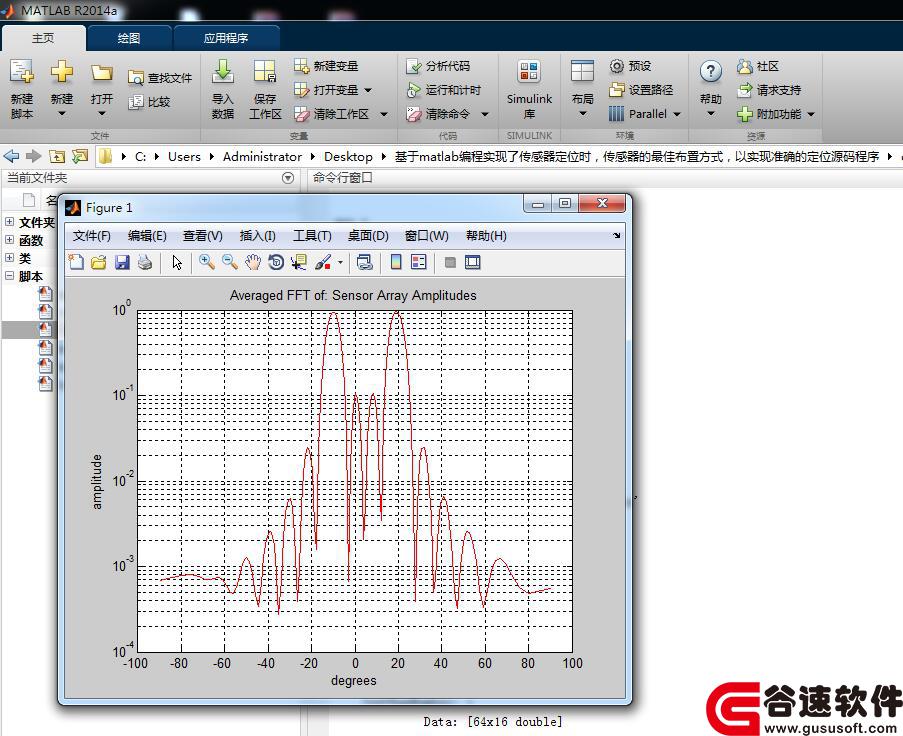Open the Open Variable (打开变量) dropdown
Viewport: 903px width, 736px height.
point(368,90)
